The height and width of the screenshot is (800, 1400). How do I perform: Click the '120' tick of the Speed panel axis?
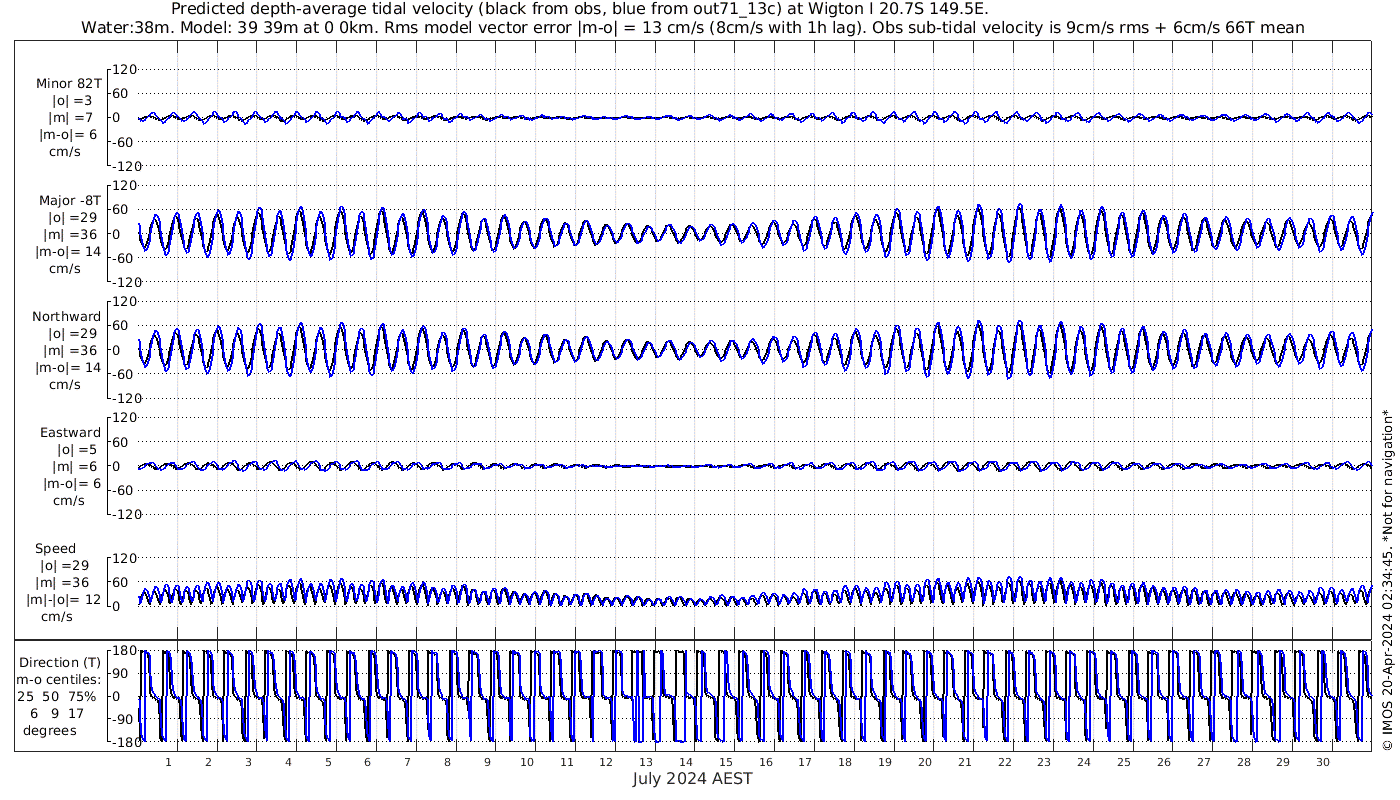point(124,558)
